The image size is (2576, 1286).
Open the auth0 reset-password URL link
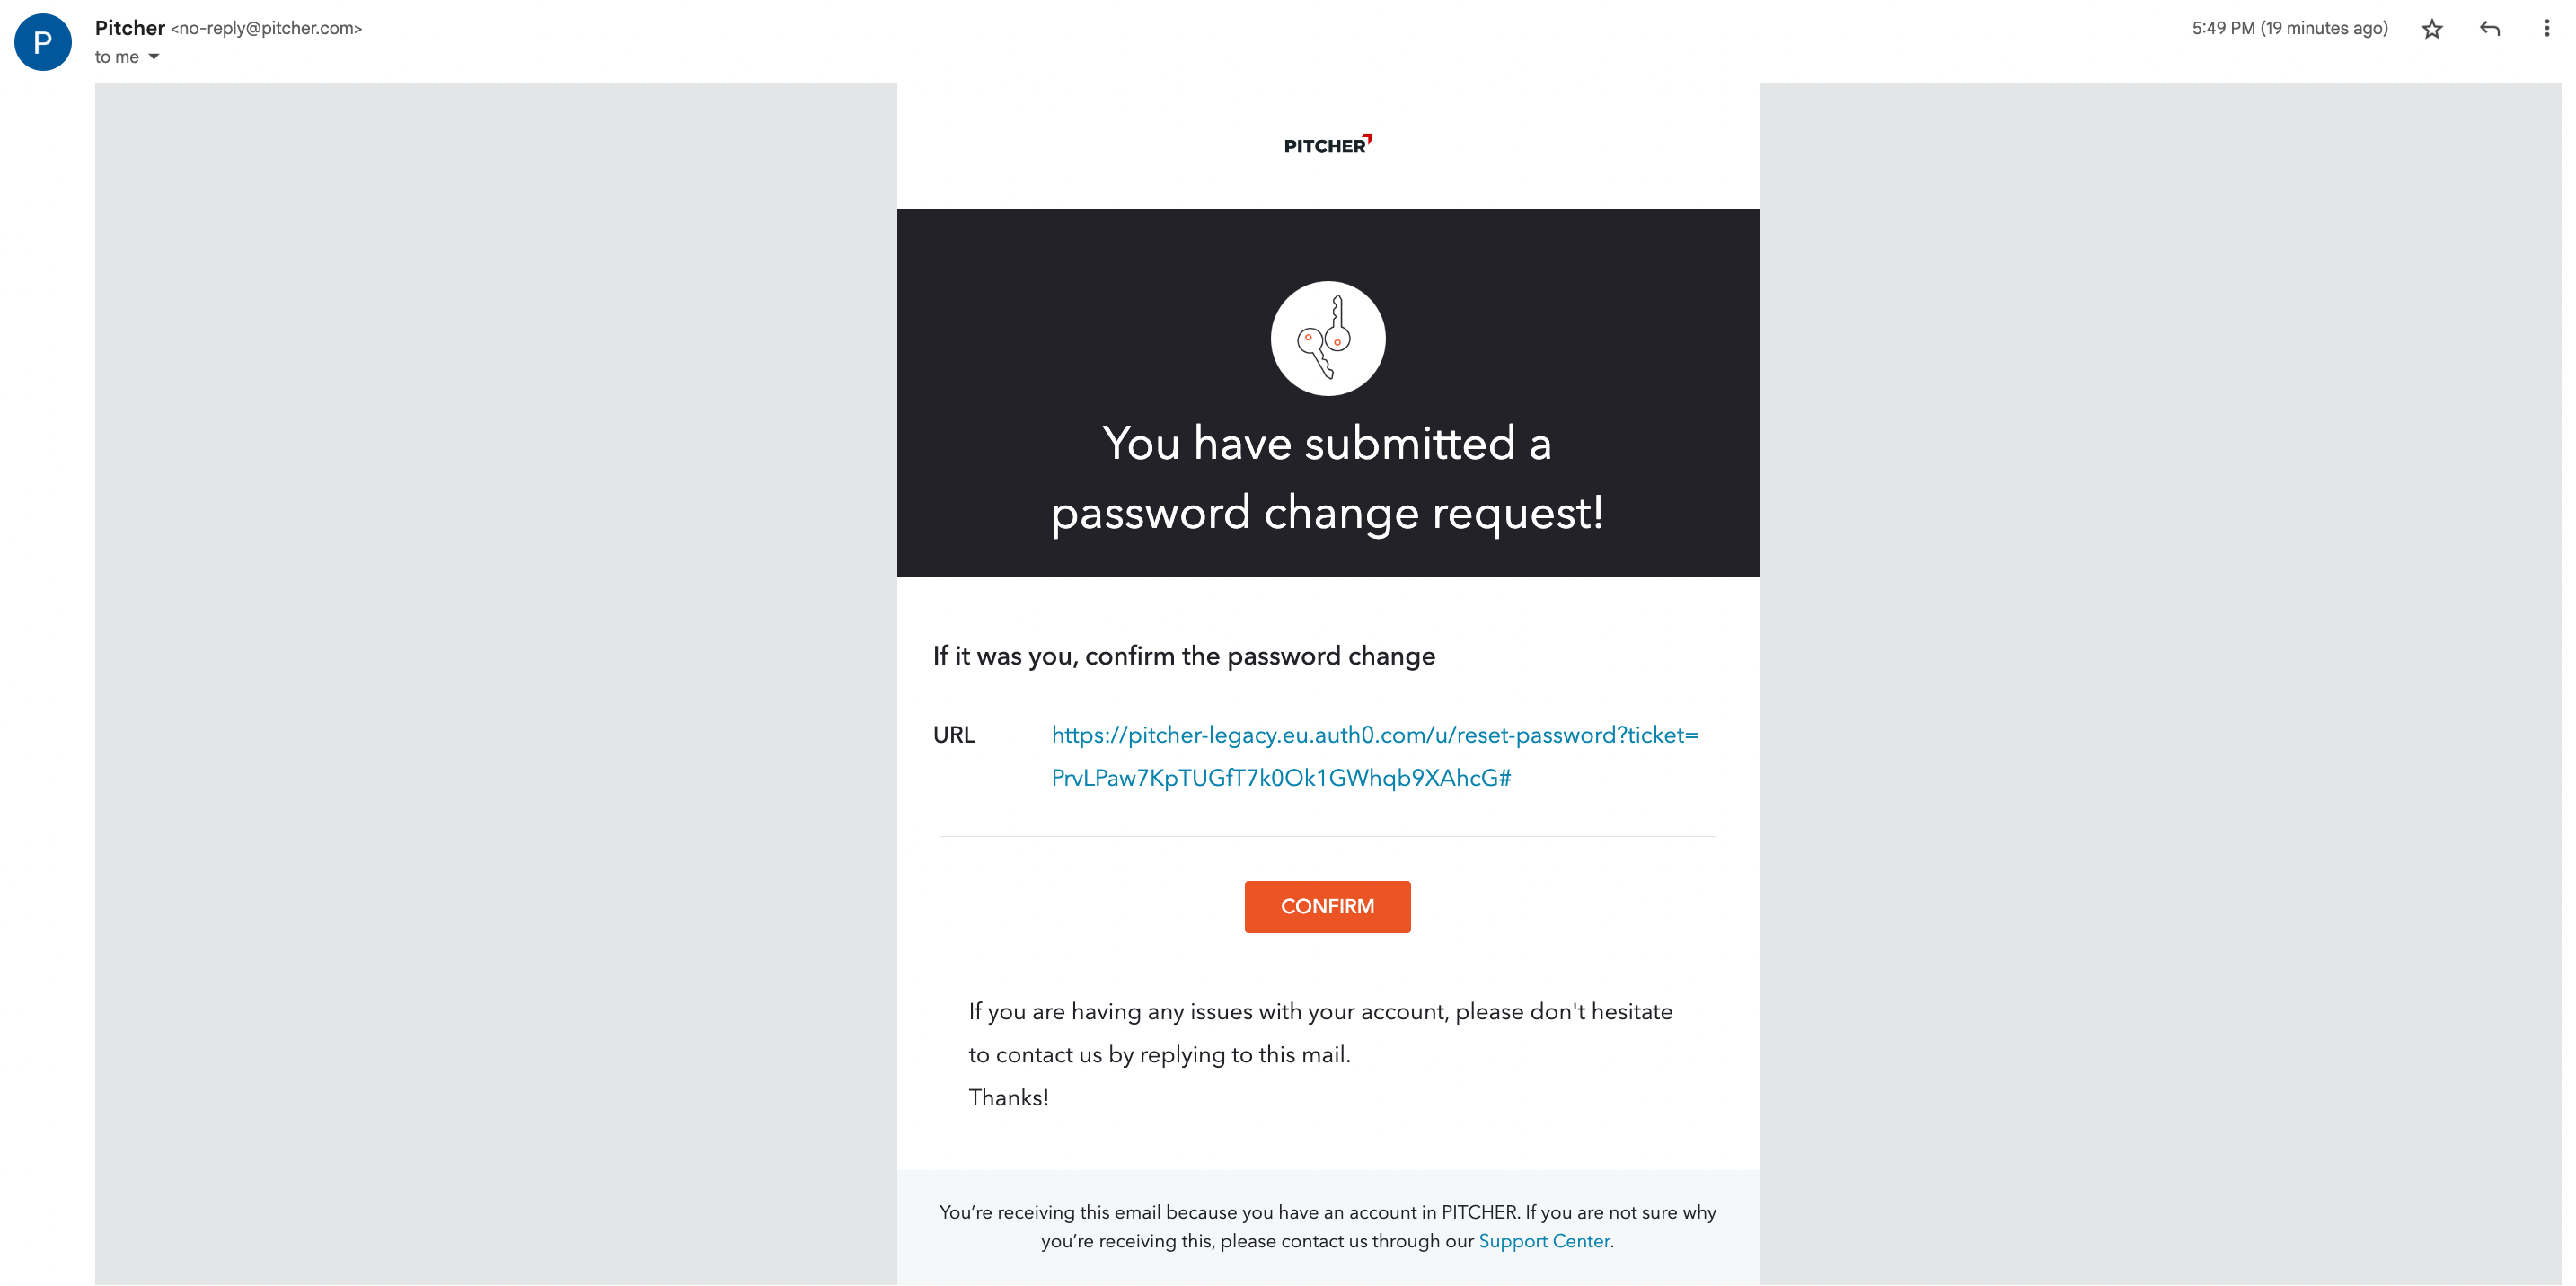(1374, 736)
